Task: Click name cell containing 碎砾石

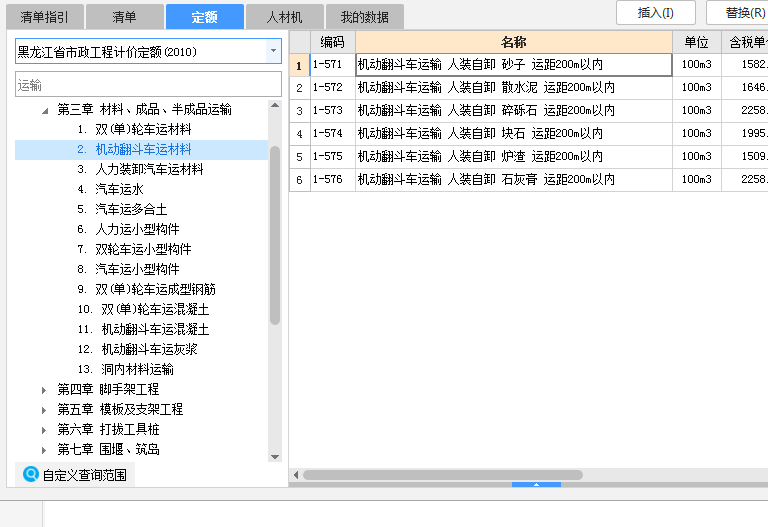Action: point(514,111)
